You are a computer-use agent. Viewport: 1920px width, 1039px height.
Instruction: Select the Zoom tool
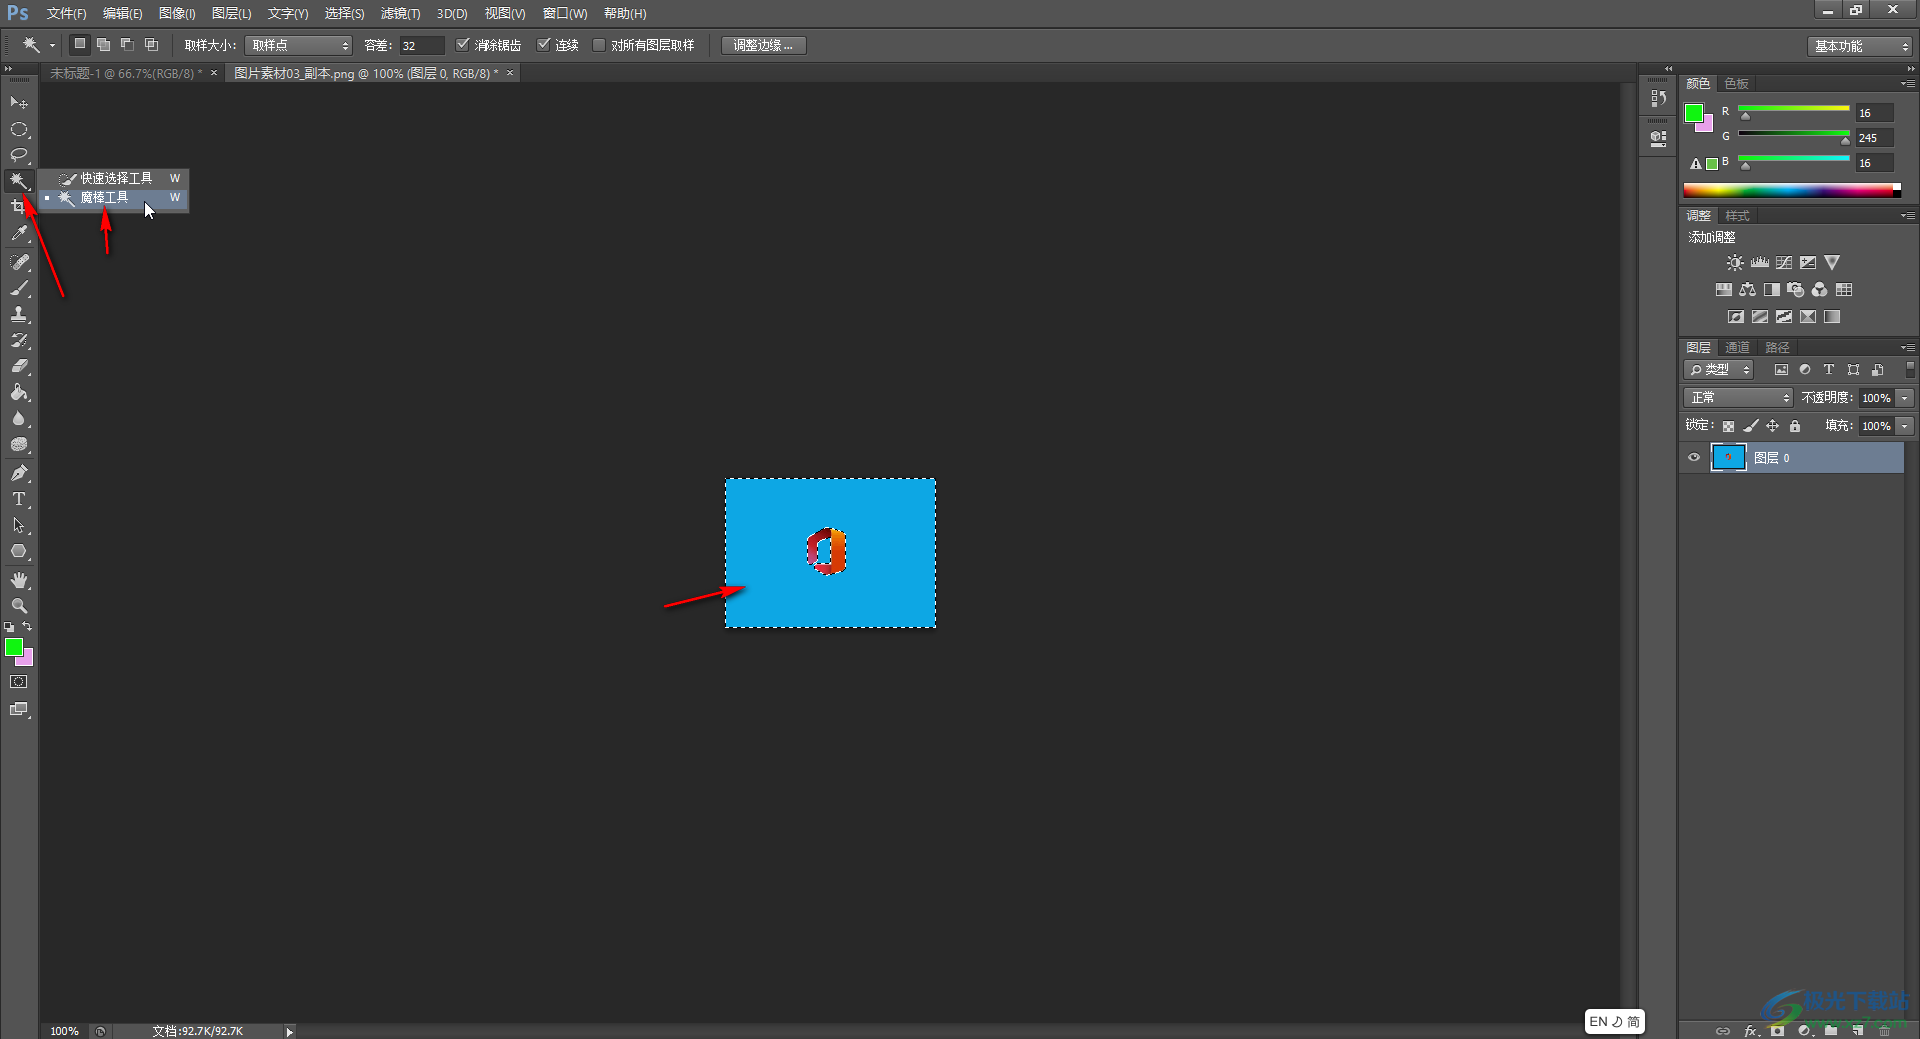click(19, 606)
